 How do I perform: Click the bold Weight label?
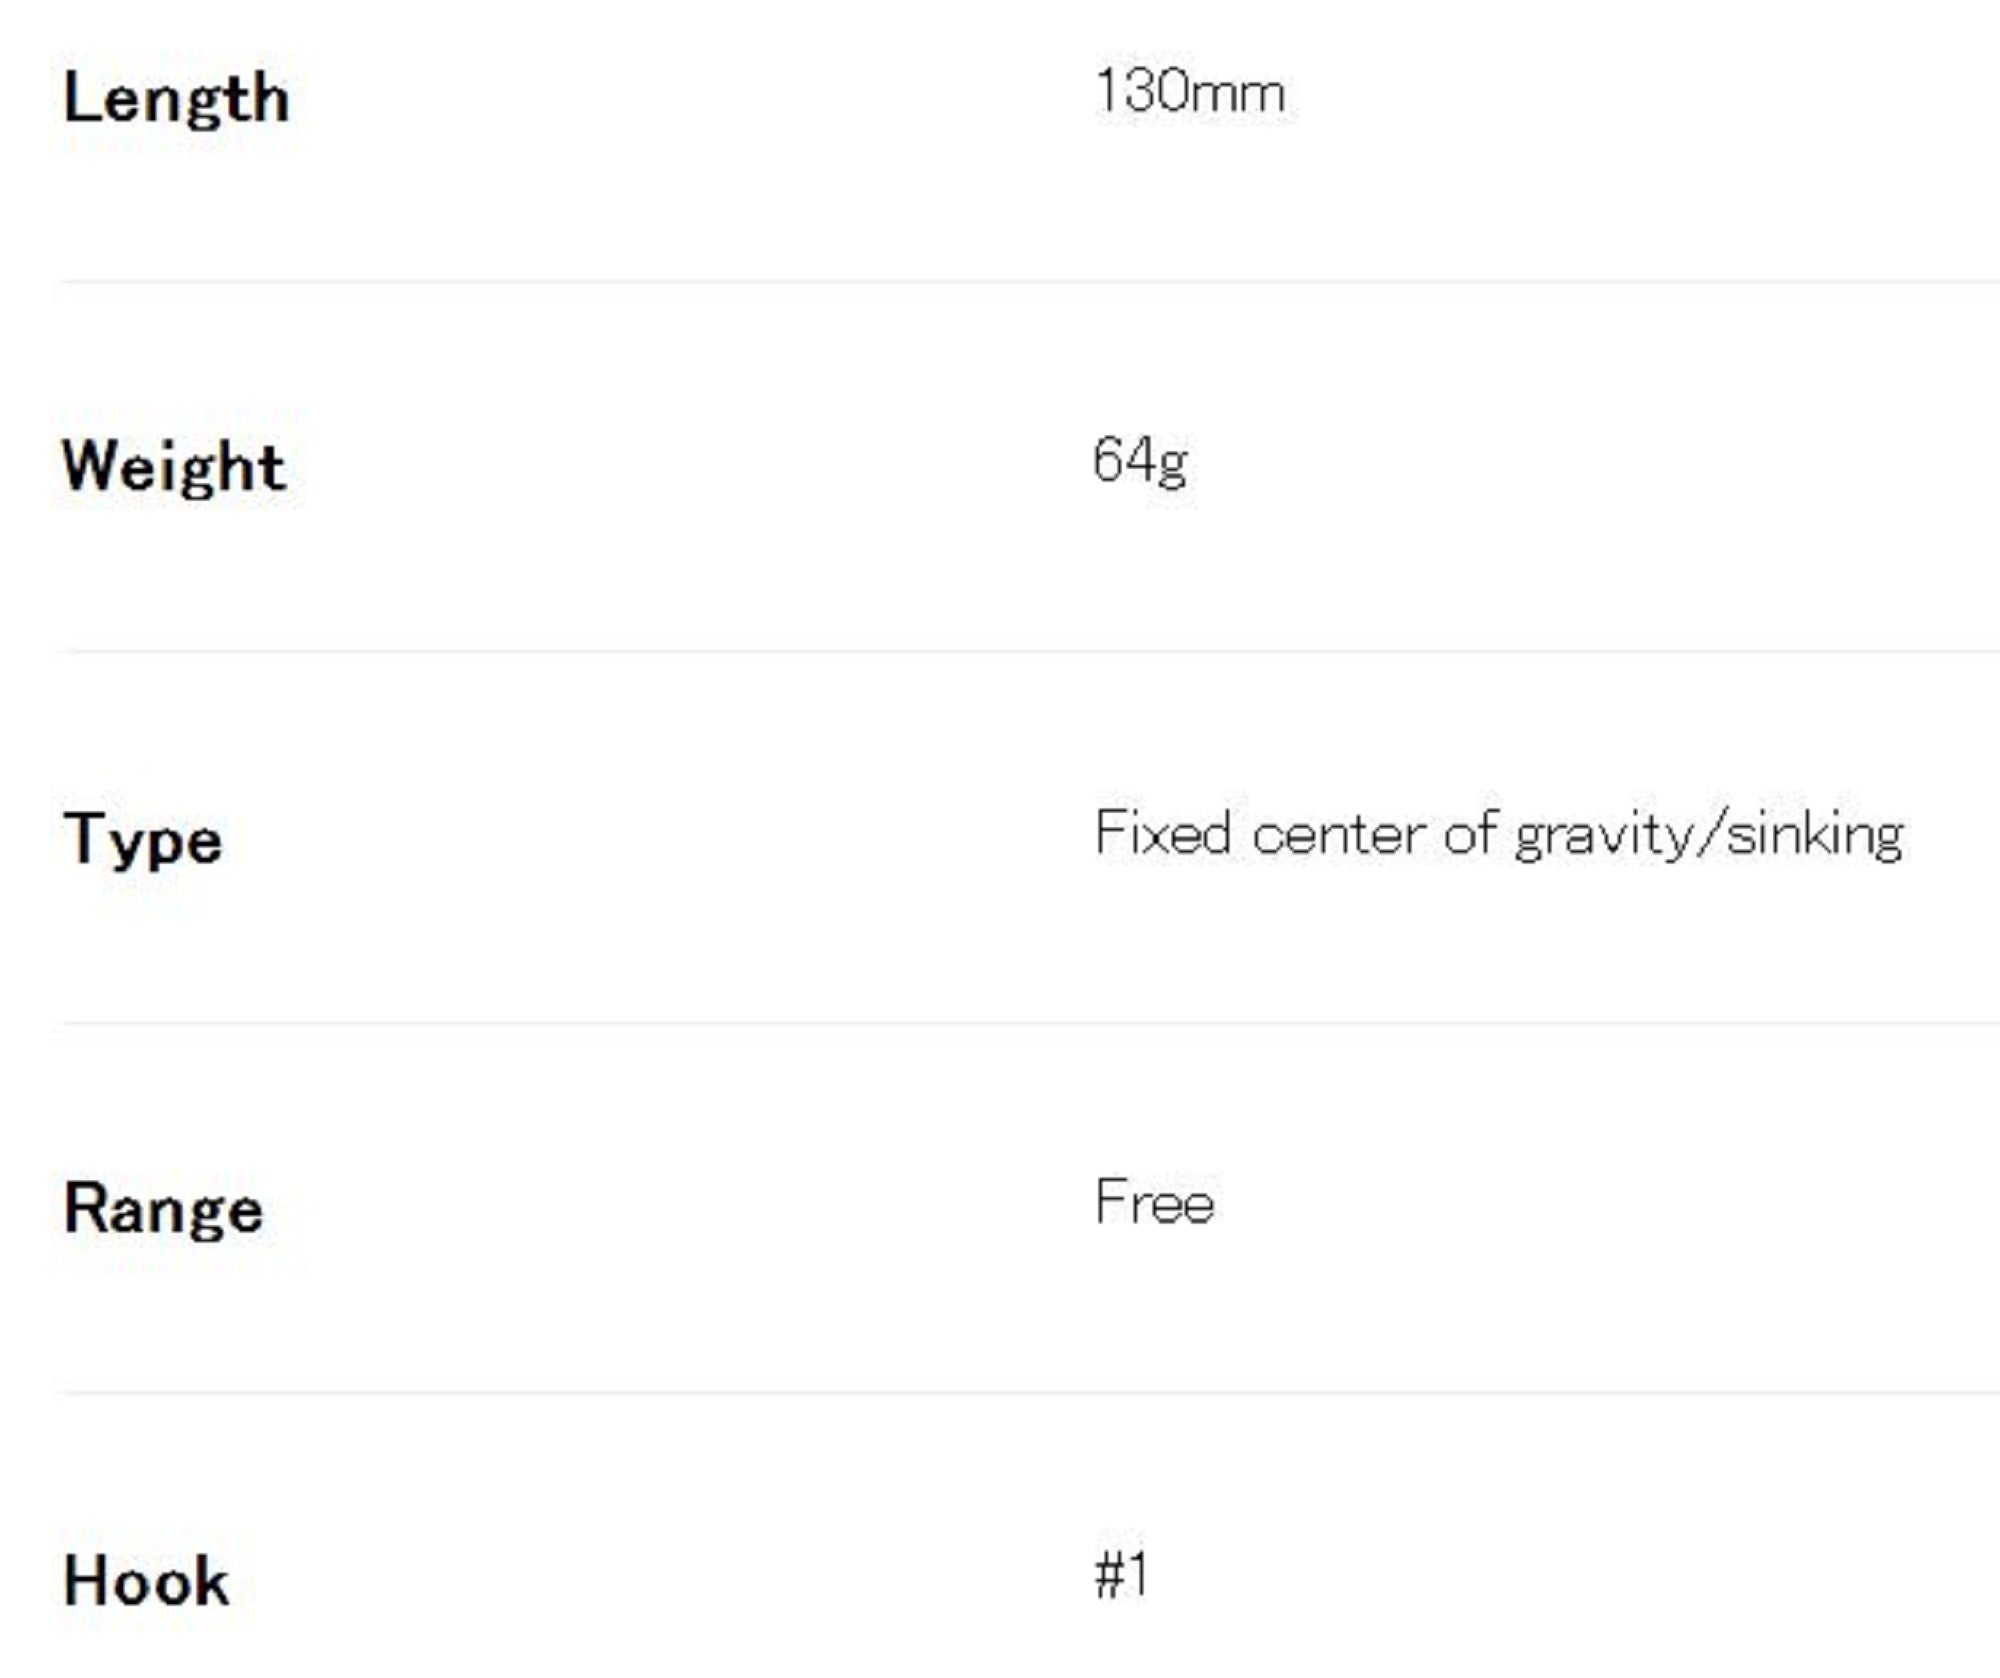point(174,467)
